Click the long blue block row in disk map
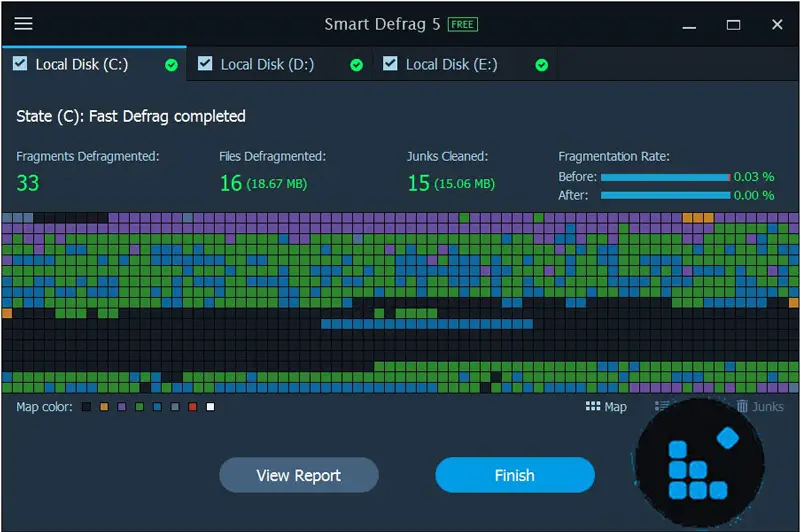The width and height of the screenshot is (800, 532). [427, 323]
